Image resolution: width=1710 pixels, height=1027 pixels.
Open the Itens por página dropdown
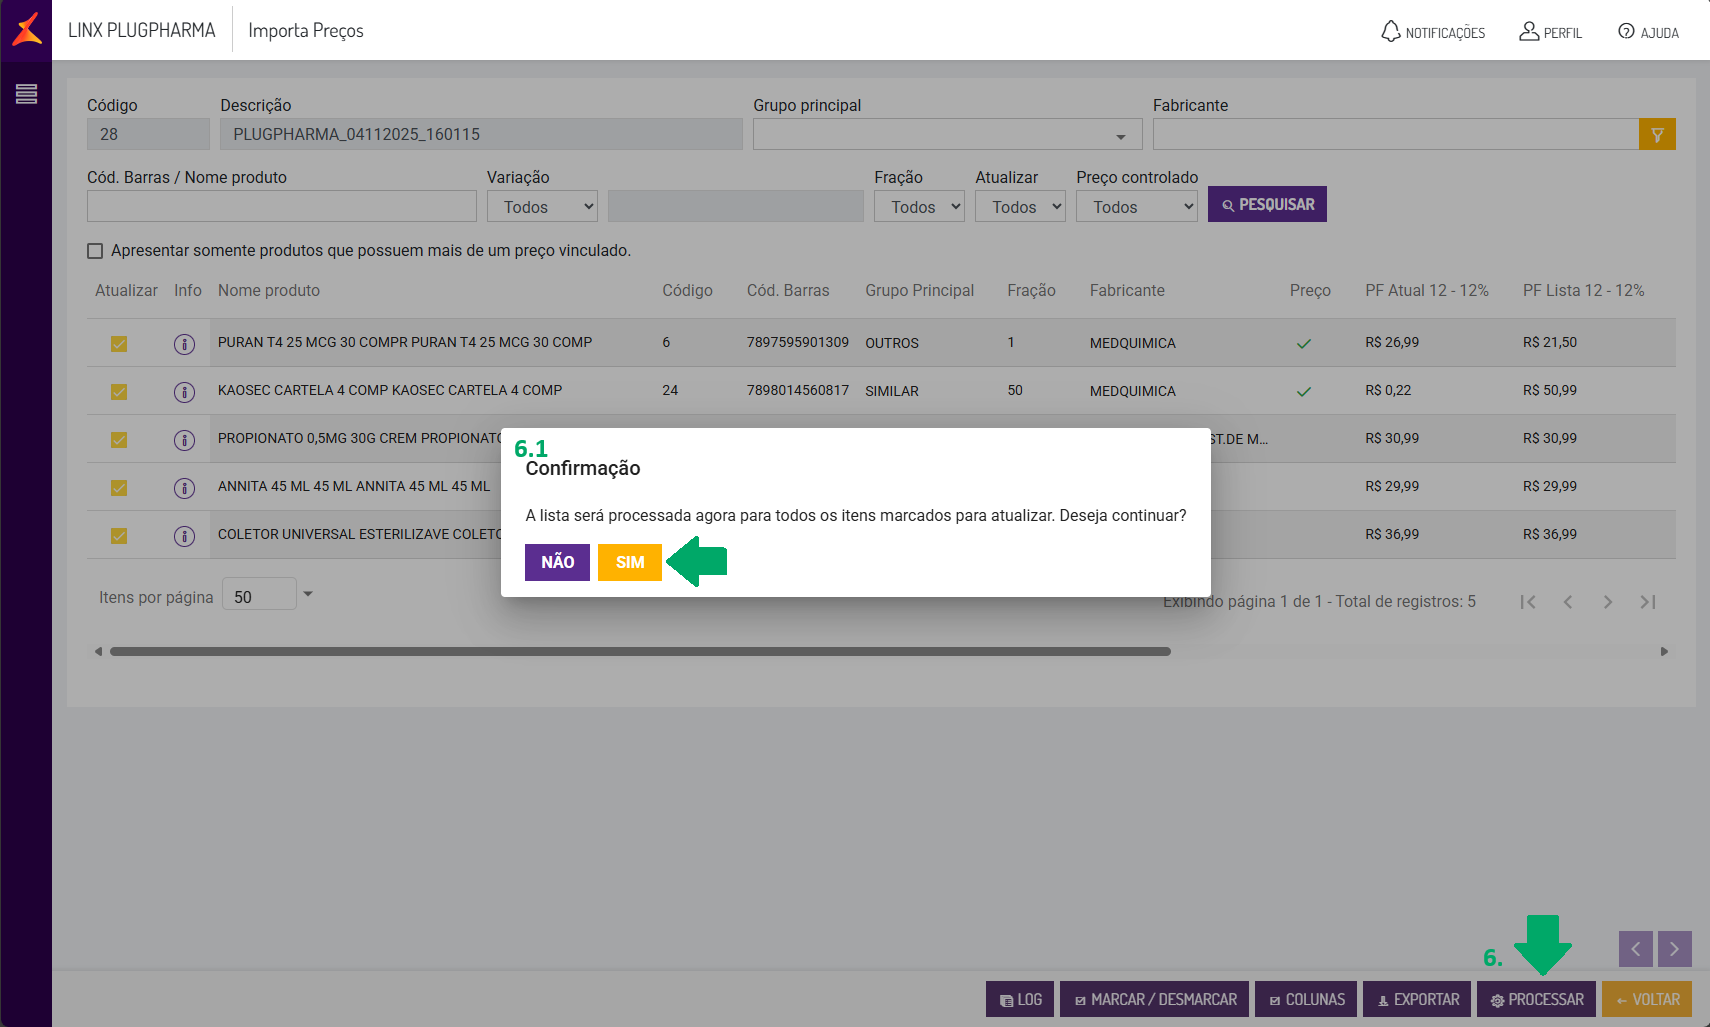click(308, 594)
